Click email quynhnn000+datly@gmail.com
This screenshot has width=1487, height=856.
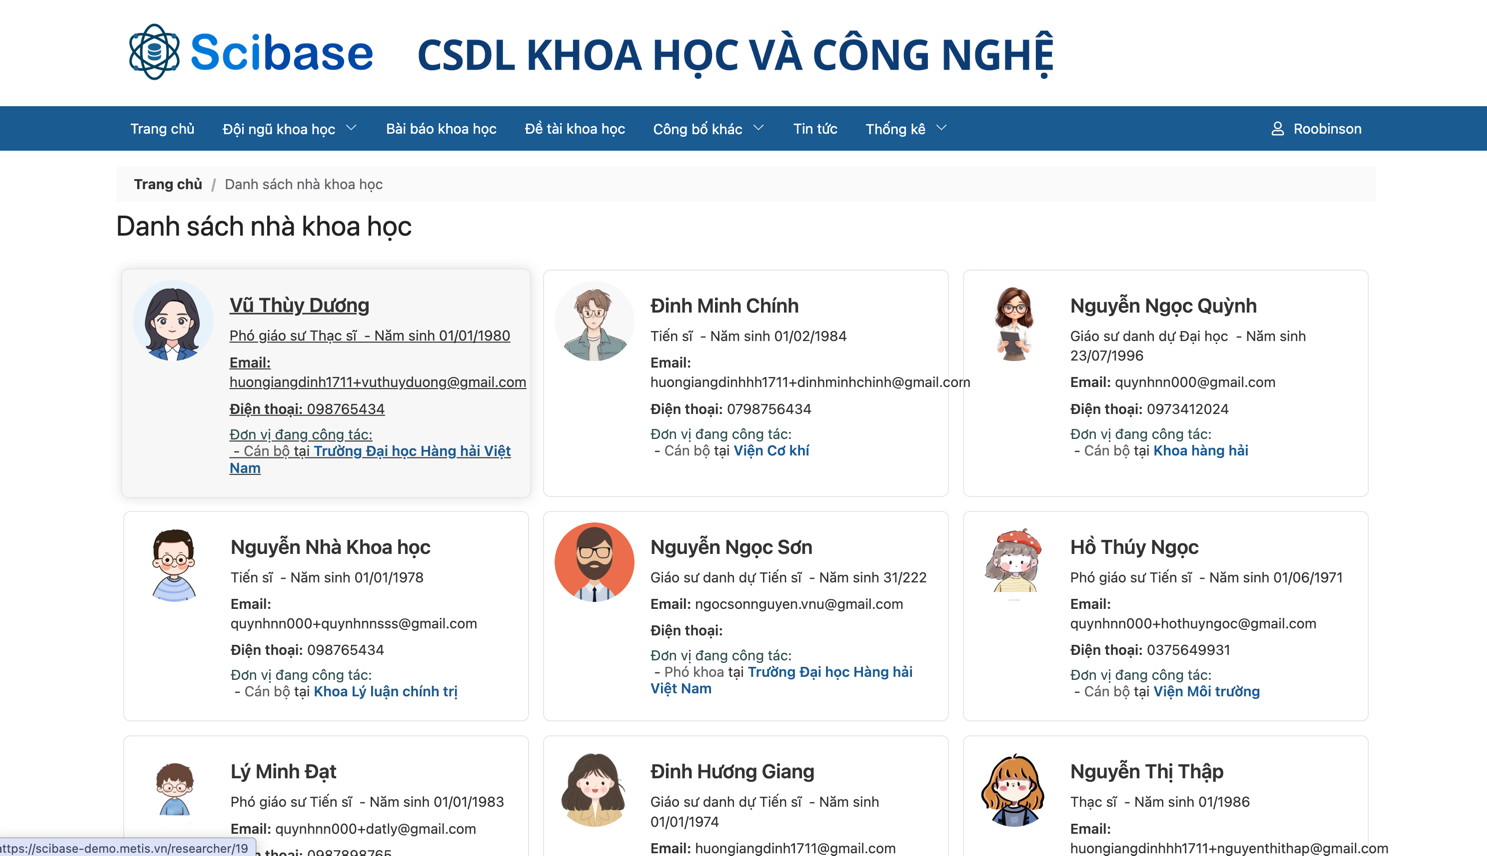click(376, 829)
